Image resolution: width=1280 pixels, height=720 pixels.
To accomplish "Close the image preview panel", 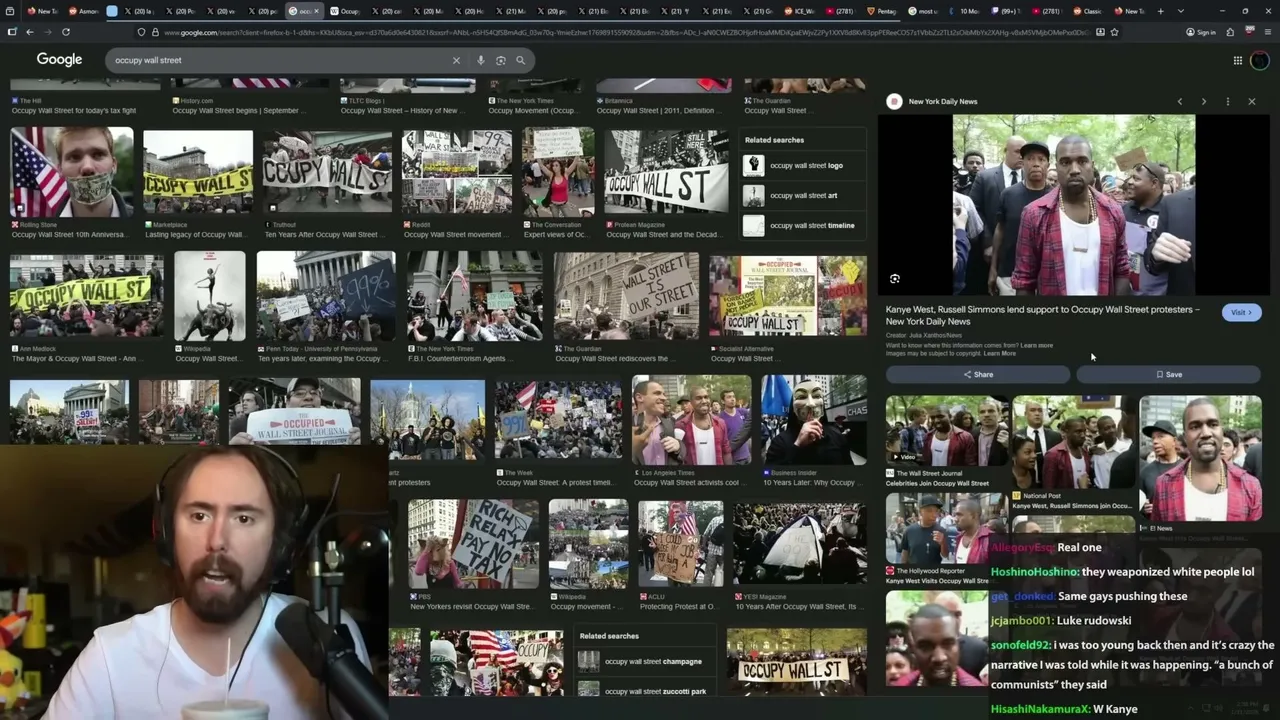I will (x=1252, y=101).
